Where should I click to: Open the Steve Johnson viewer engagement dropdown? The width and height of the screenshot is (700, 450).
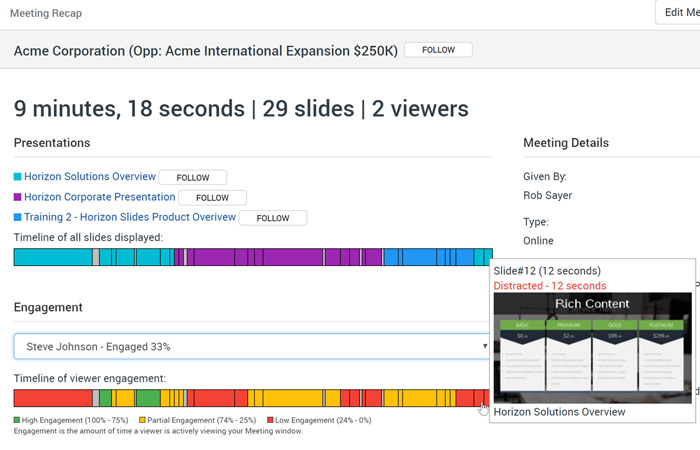point(252,346)
